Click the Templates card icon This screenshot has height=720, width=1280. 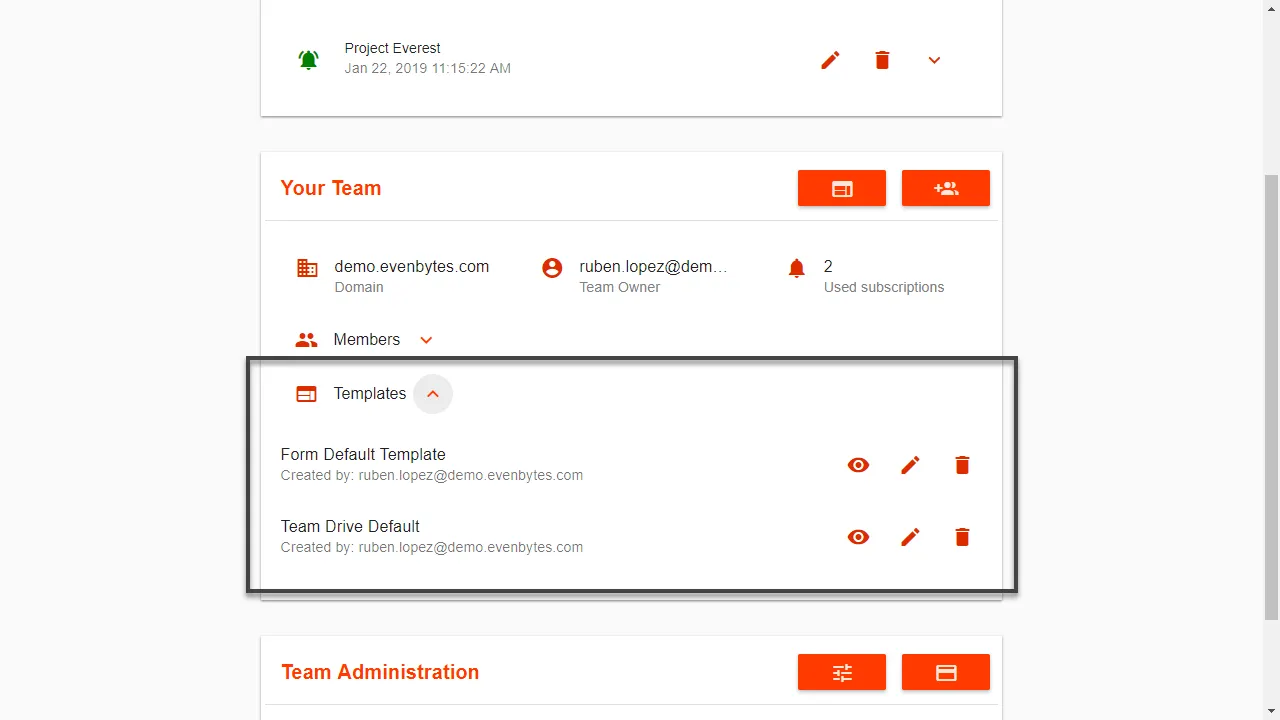tap(306, 394)
